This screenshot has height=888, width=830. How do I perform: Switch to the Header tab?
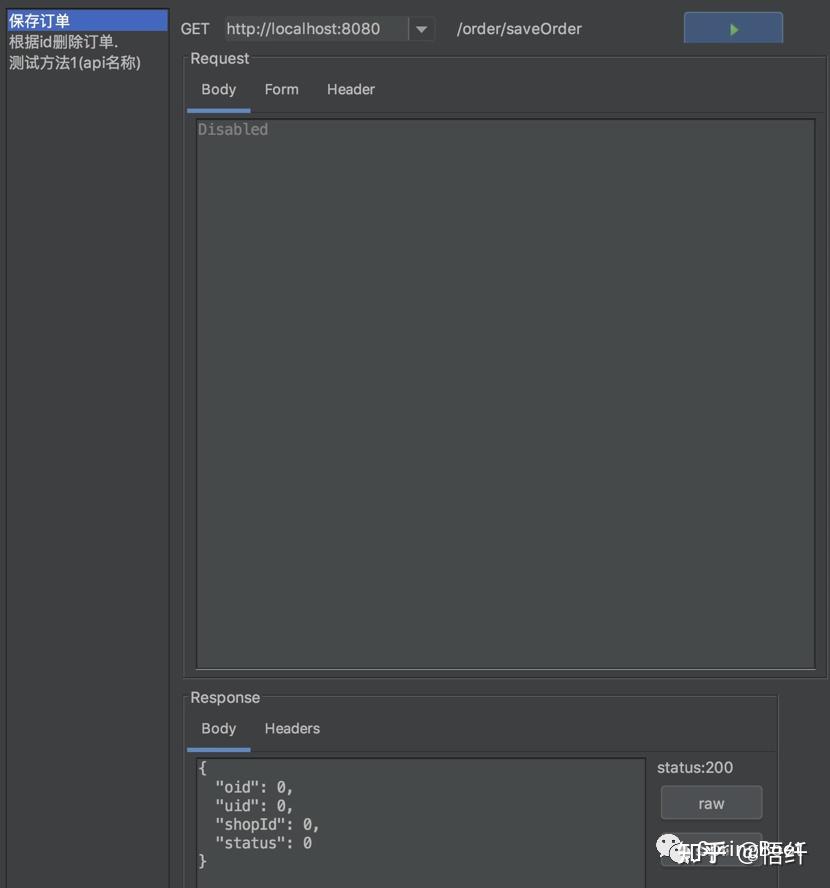click(350, 89)
